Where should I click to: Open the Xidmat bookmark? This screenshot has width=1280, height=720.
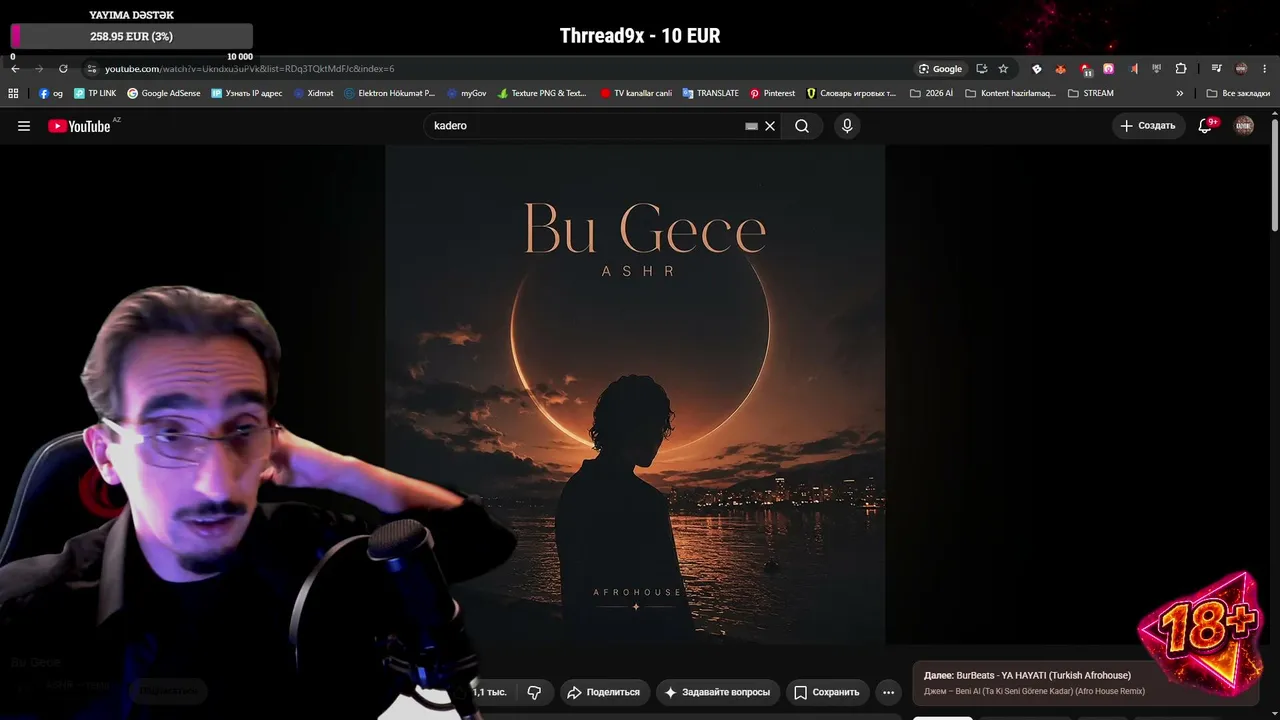tap(313, 93)
